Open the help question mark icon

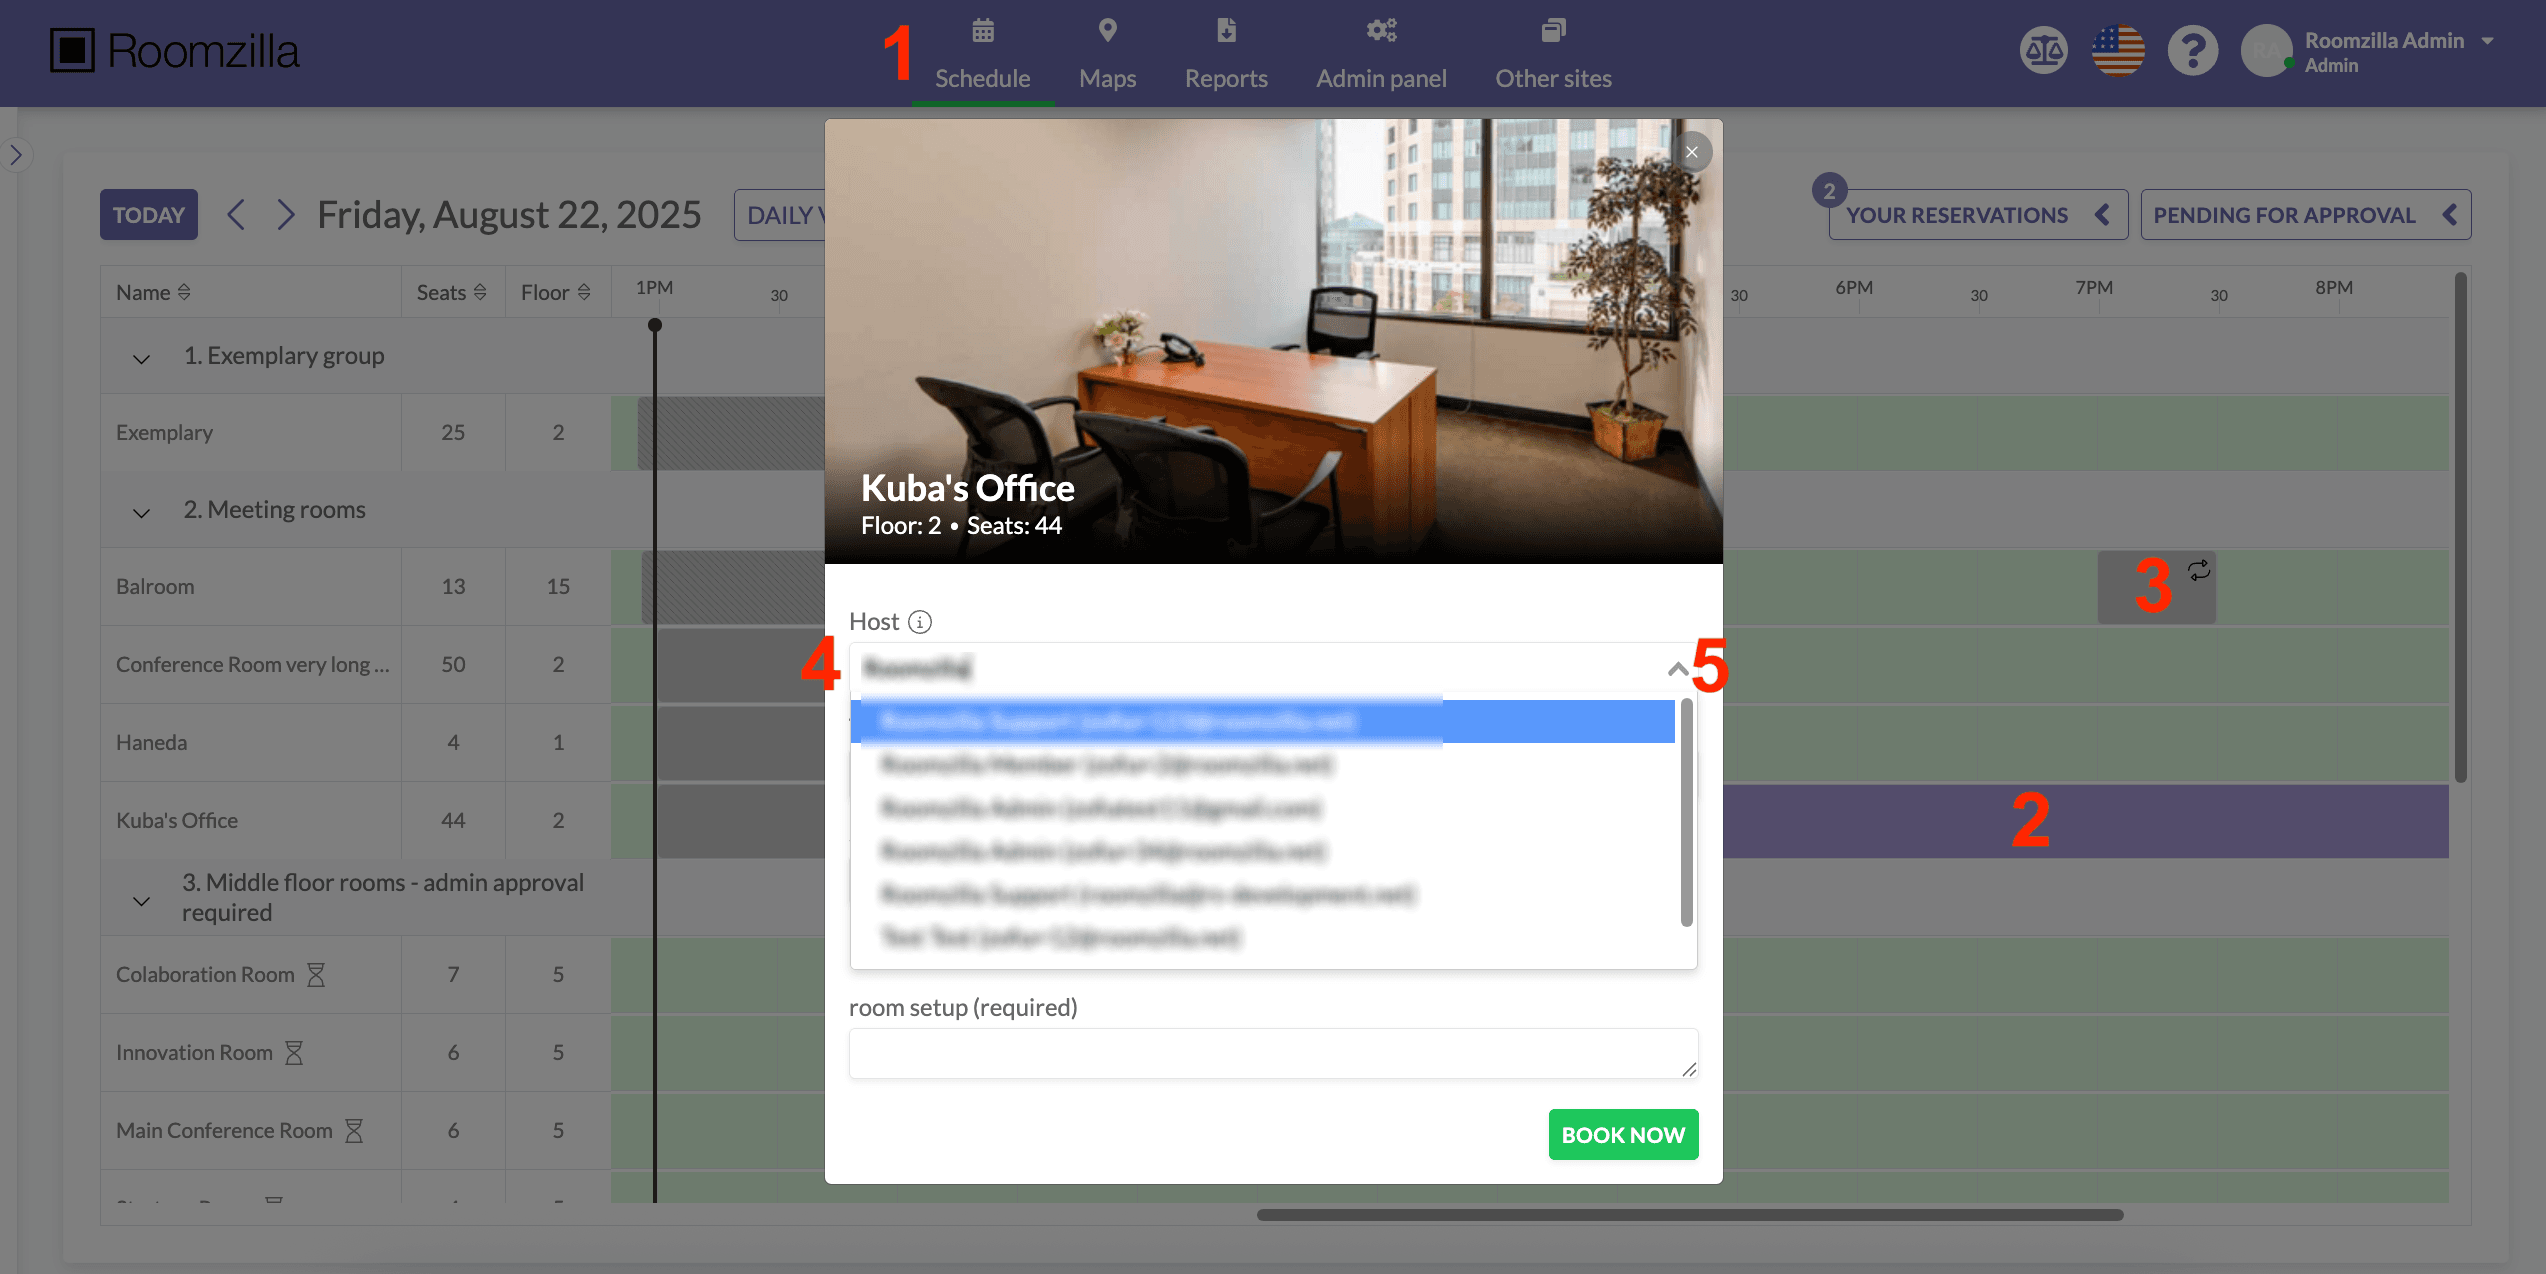[2192, 51]
